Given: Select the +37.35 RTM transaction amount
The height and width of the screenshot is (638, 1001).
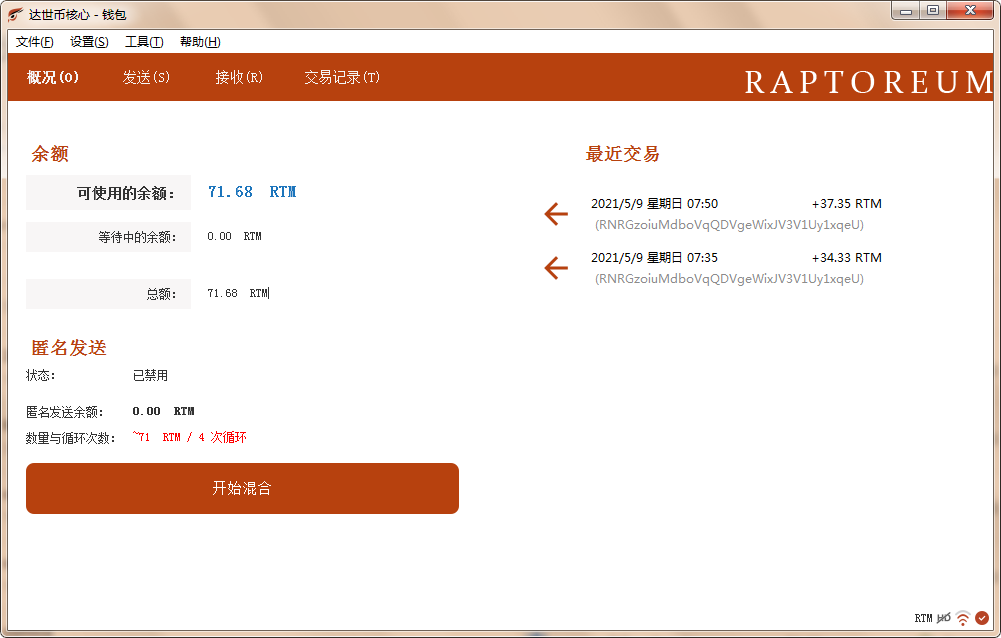Looking at the screenshot, I should pyautogui.click(x=847, y=204).
